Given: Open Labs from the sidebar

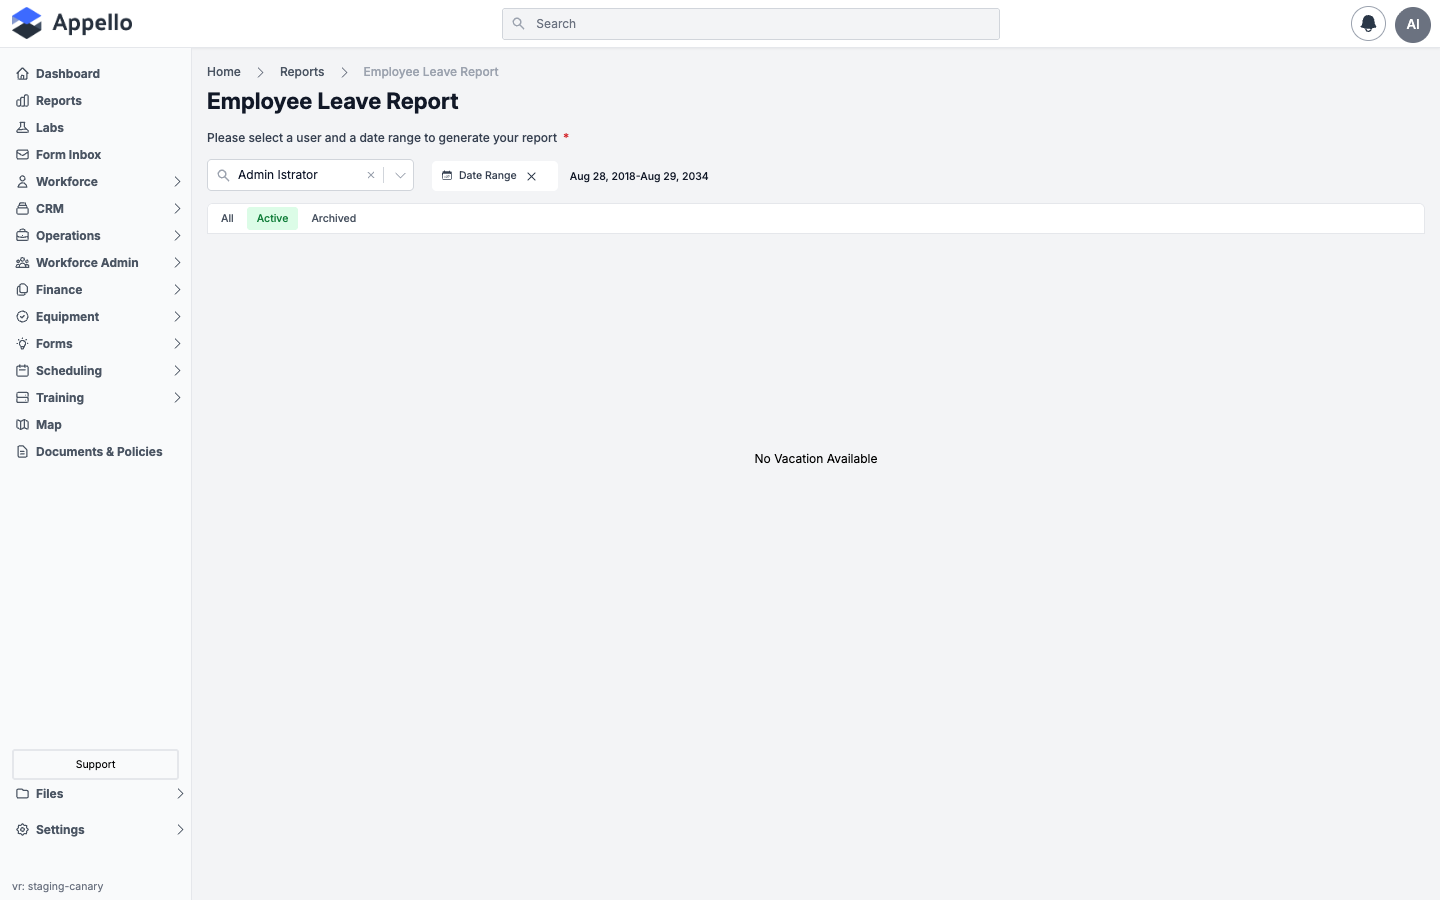Looking at the screenshot, I should [50, 128].
